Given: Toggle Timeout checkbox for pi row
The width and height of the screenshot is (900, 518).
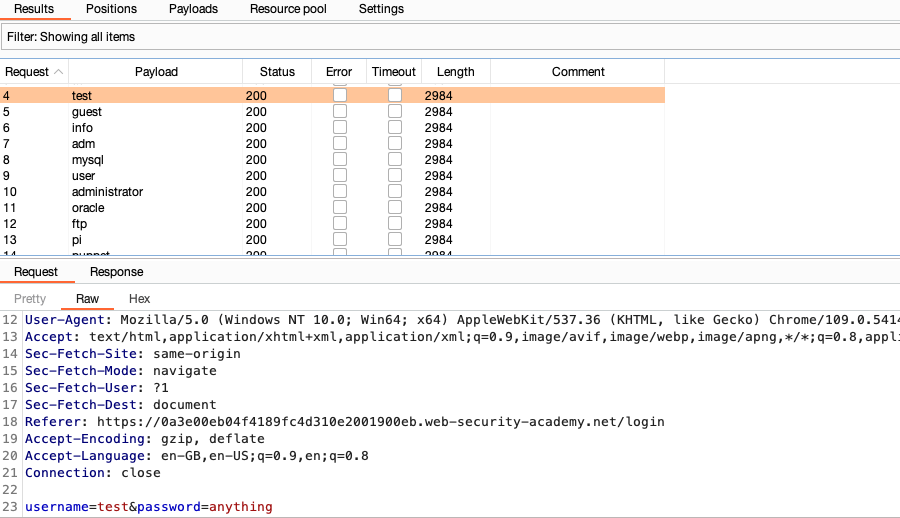Looking at the screenshot, I should coord(395,240).
